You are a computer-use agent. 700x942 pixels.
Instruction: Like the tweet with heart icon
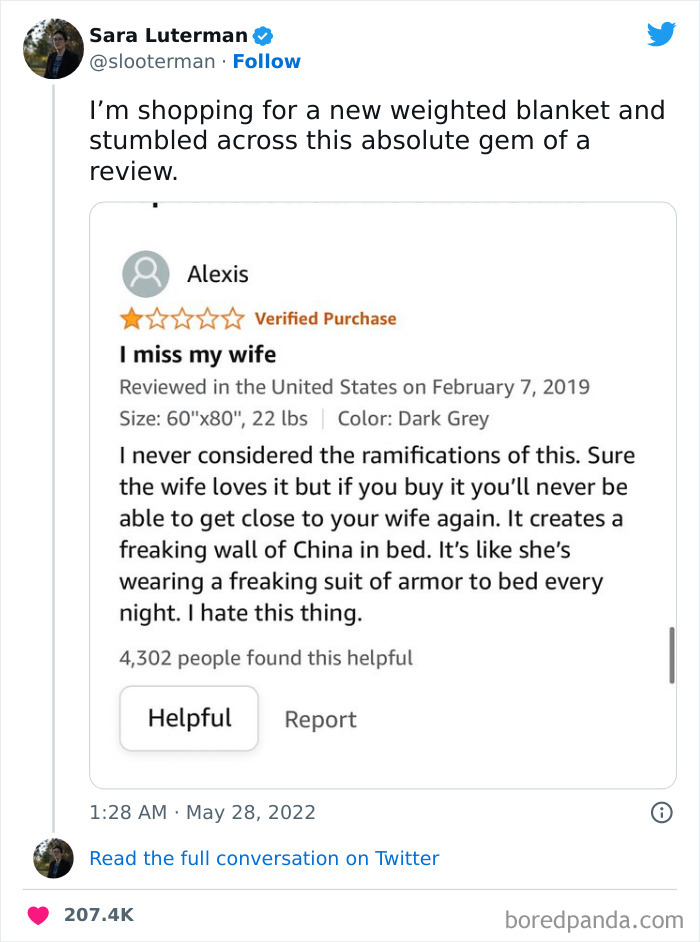38,915
